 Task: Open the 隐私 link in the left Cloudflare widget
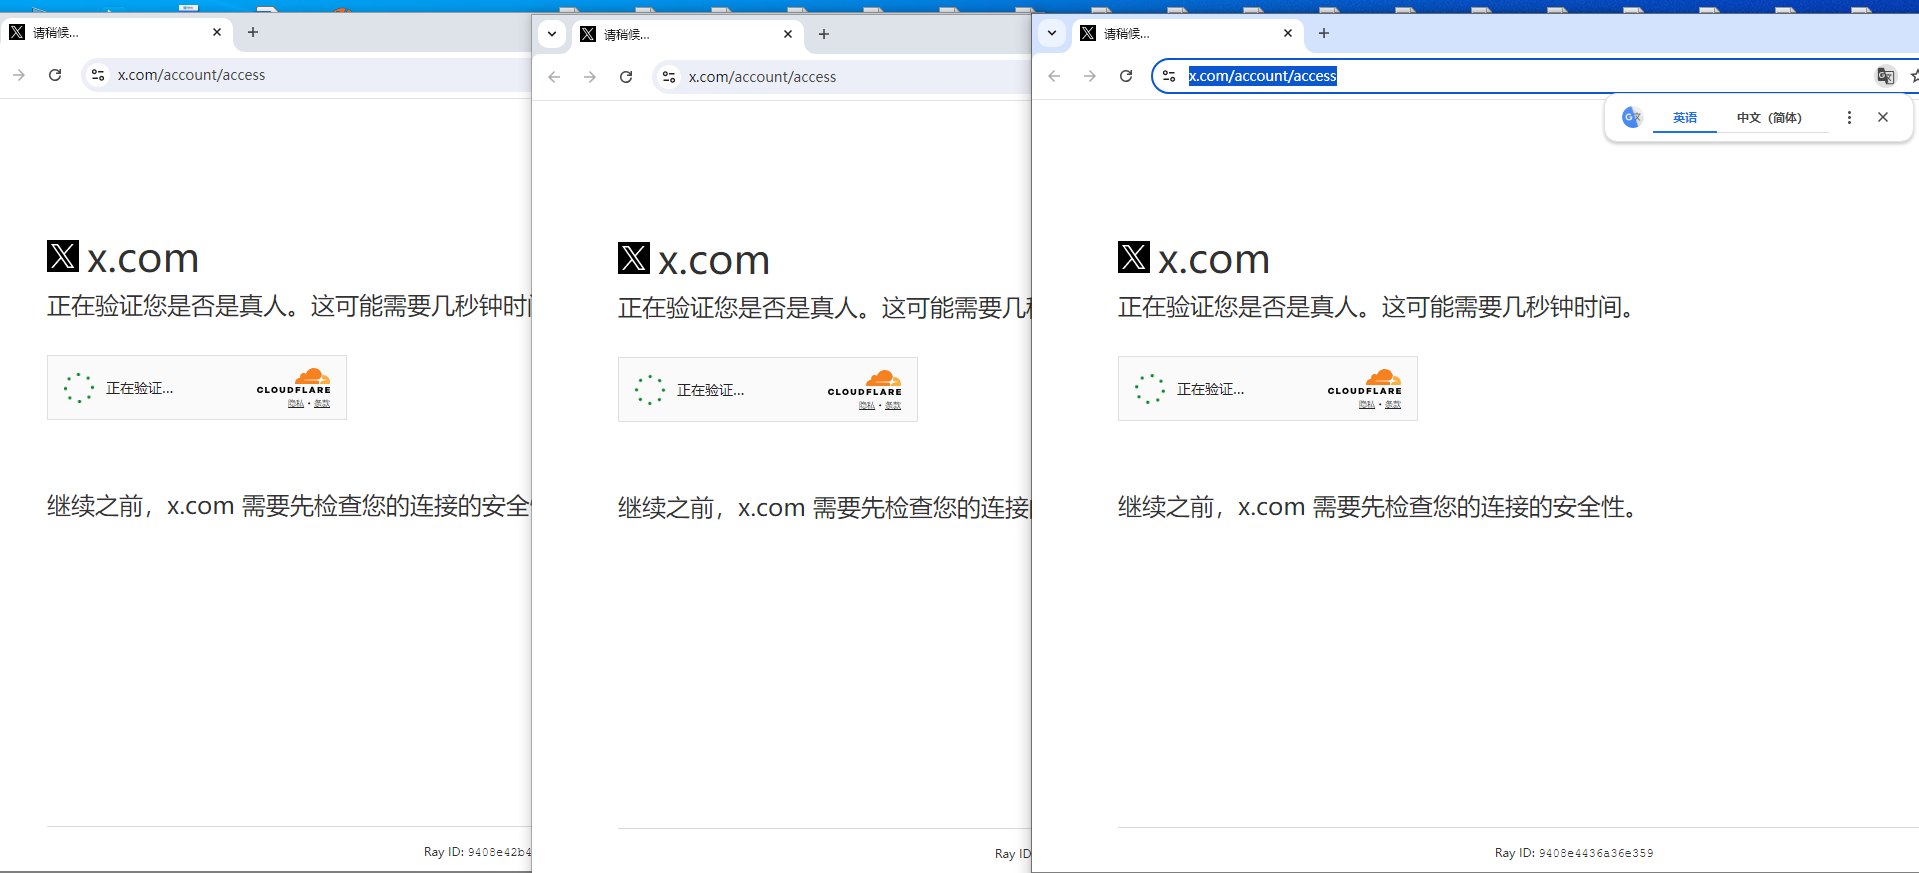tap(296, 404)
